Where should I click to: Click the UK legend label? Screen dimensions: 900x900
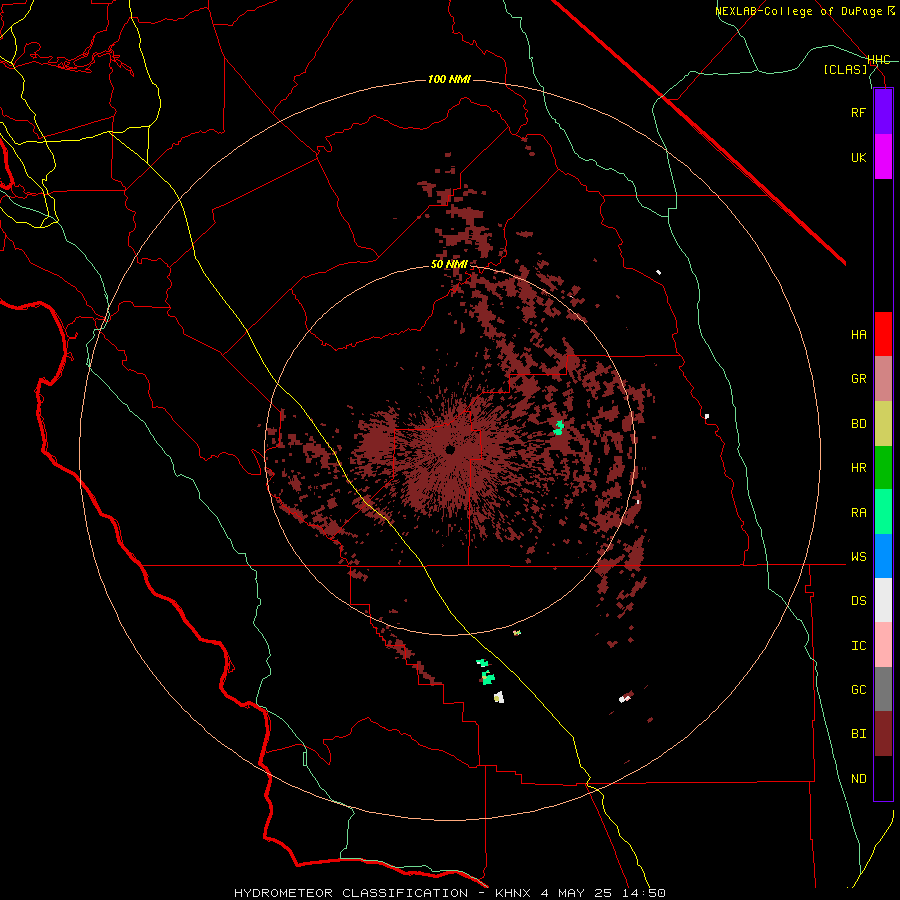pos(858,158)
